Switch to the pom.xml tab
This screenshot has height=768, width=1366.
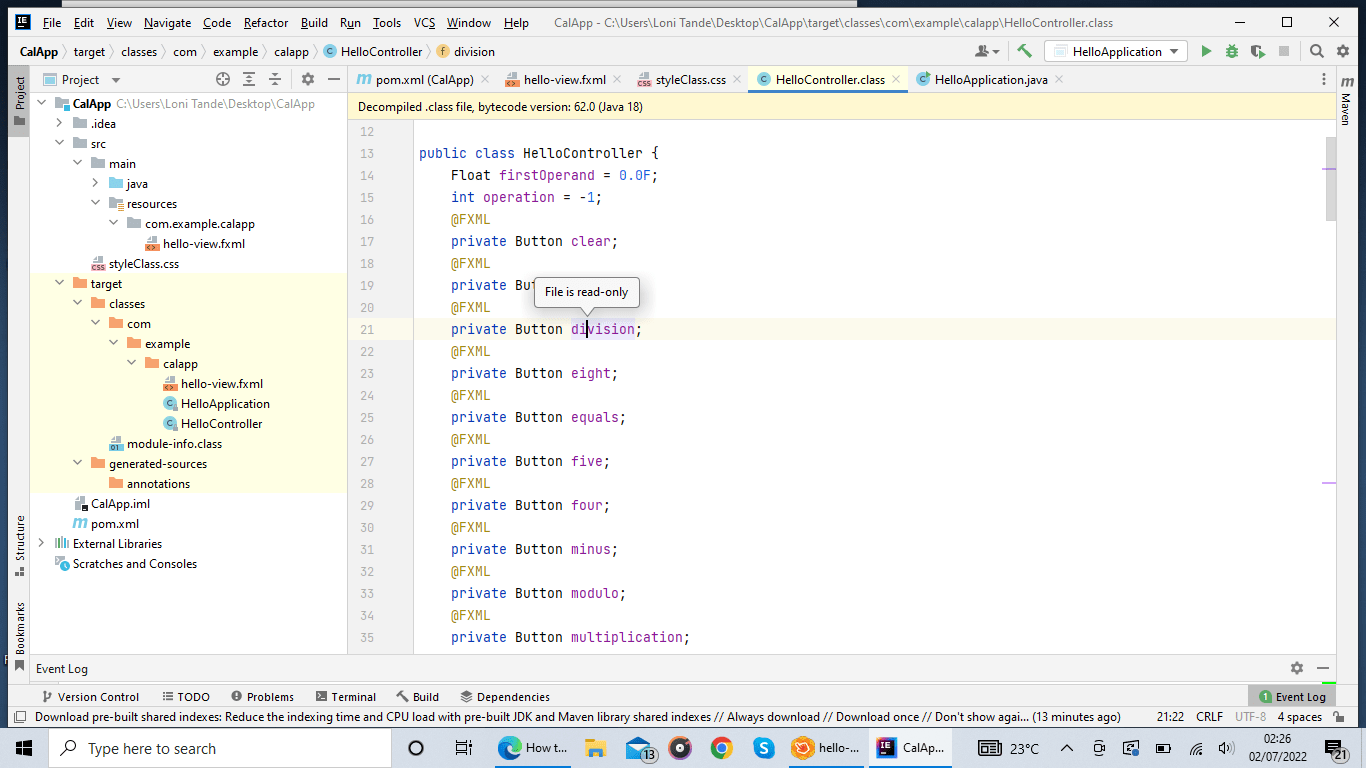pos(411,78)
